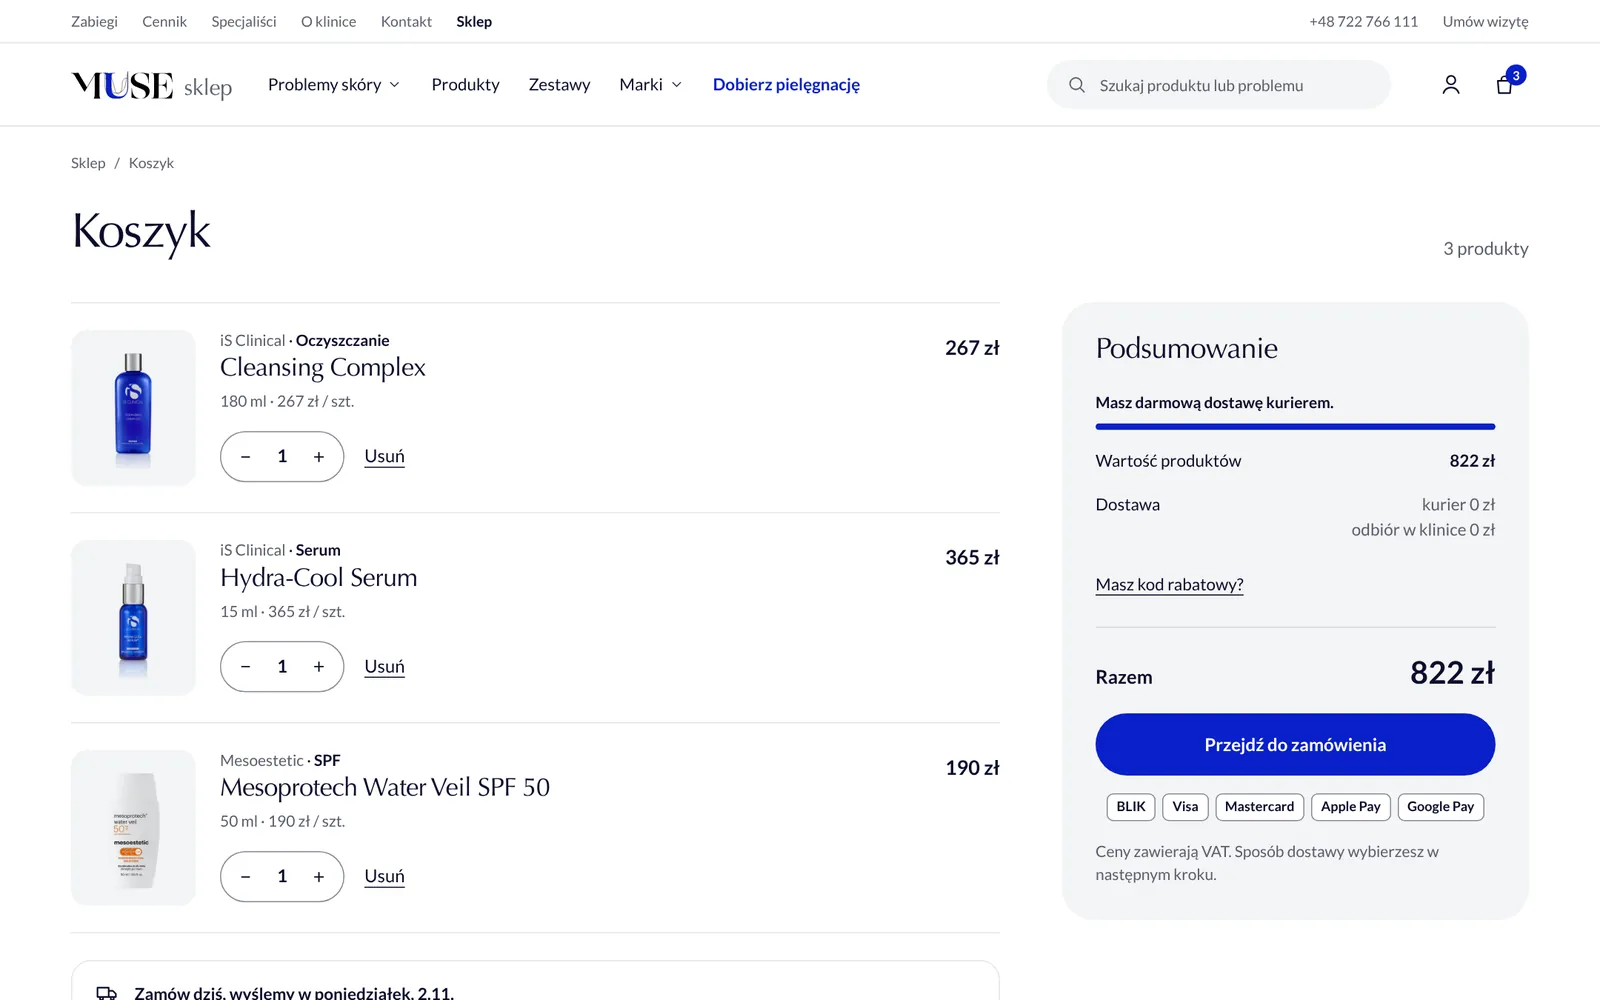1600x1000 pixels.
Task: Decrease quantity of Mesoprotech Water Veil
Action: coord(246,877)
